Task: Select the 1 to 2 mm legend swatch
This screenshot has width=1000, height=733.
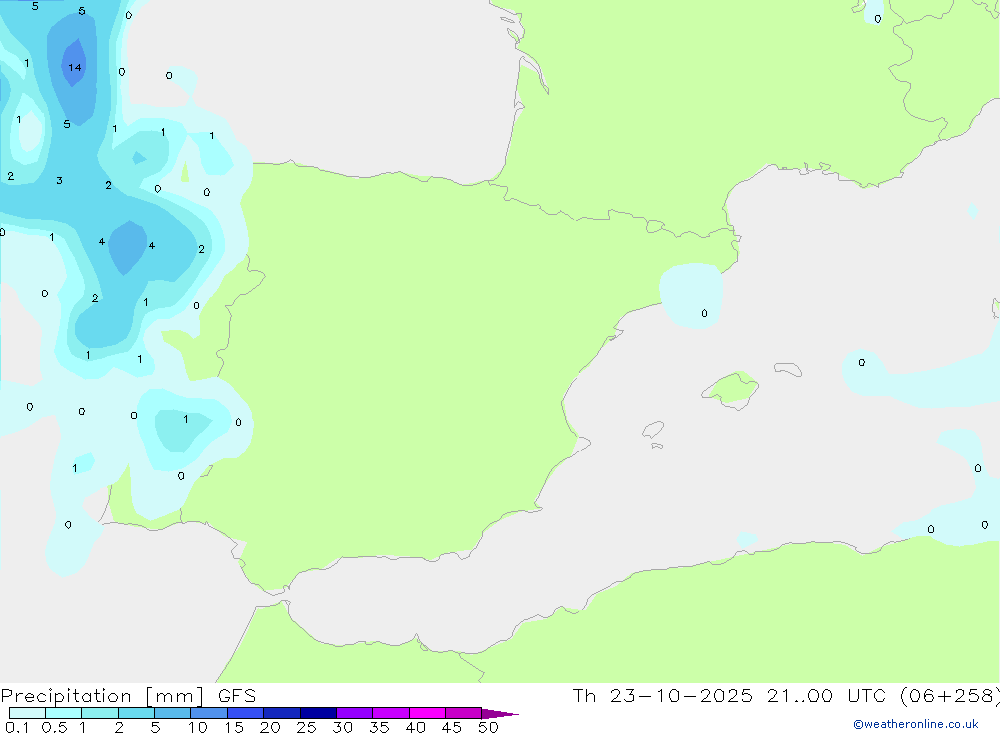Action: coord(99,713)
